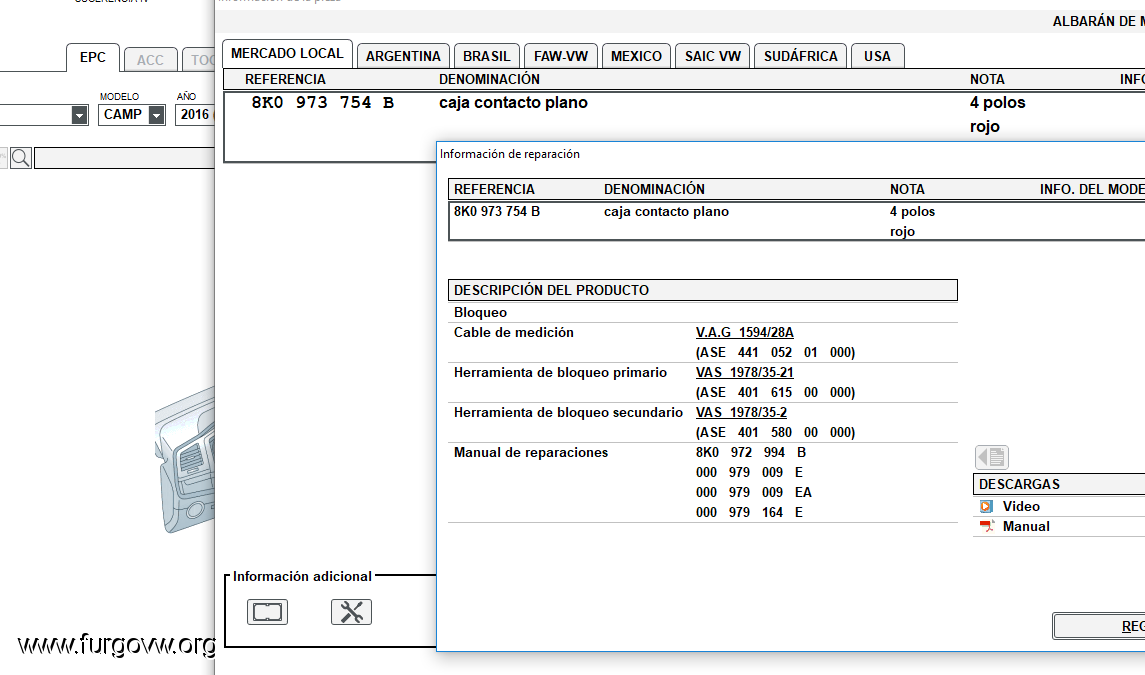Select part 8K0 973 754 B in main list
This screenshot has height=675, width=1145.
[322, 103]
